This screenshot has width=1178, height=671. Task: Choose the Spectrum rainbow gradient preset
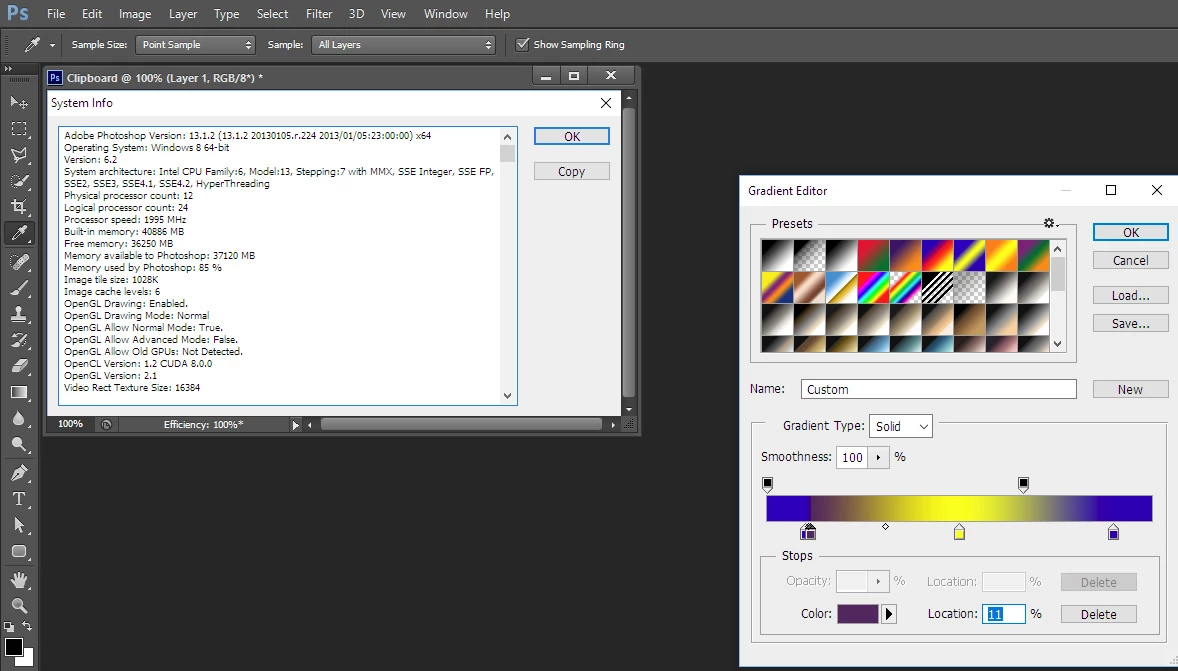pyautogui.click(x=873, y=287)
